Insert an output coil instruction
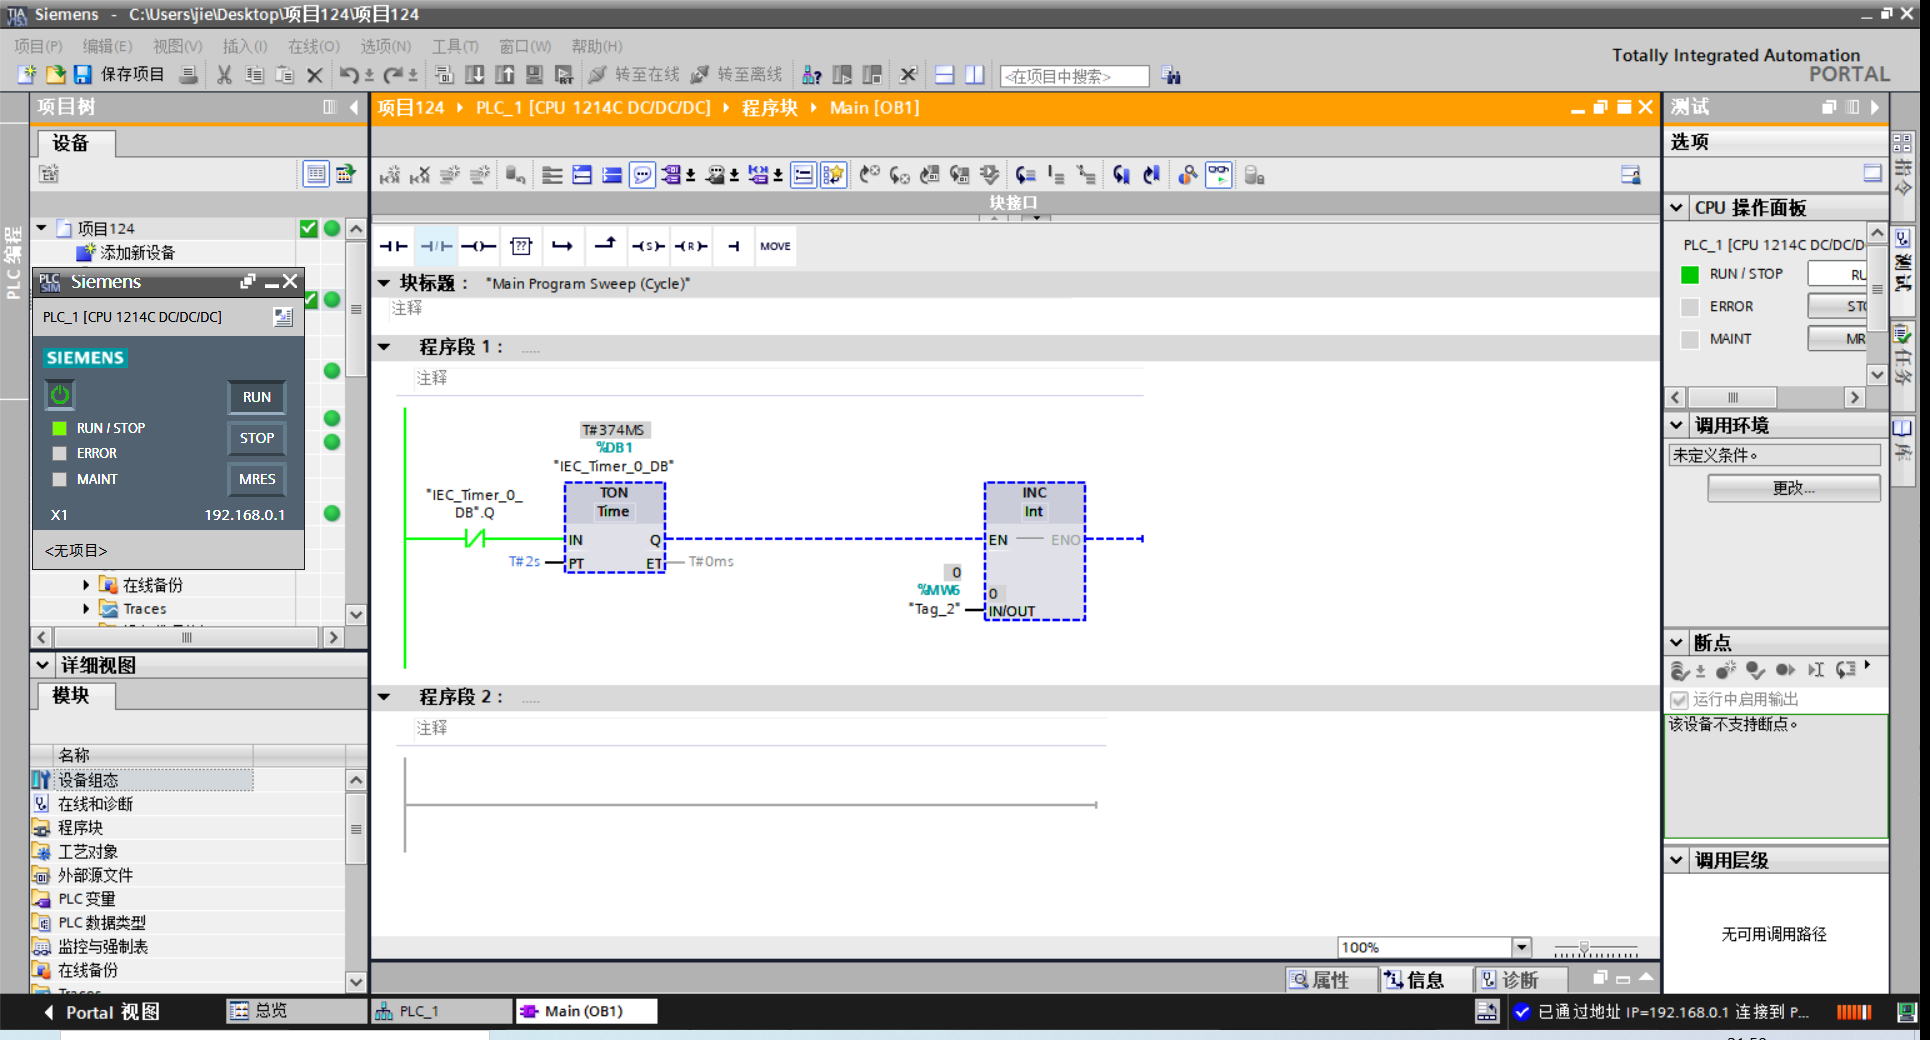The width and height of the screenshot is (1930, 1040). (x=478, y=246)
